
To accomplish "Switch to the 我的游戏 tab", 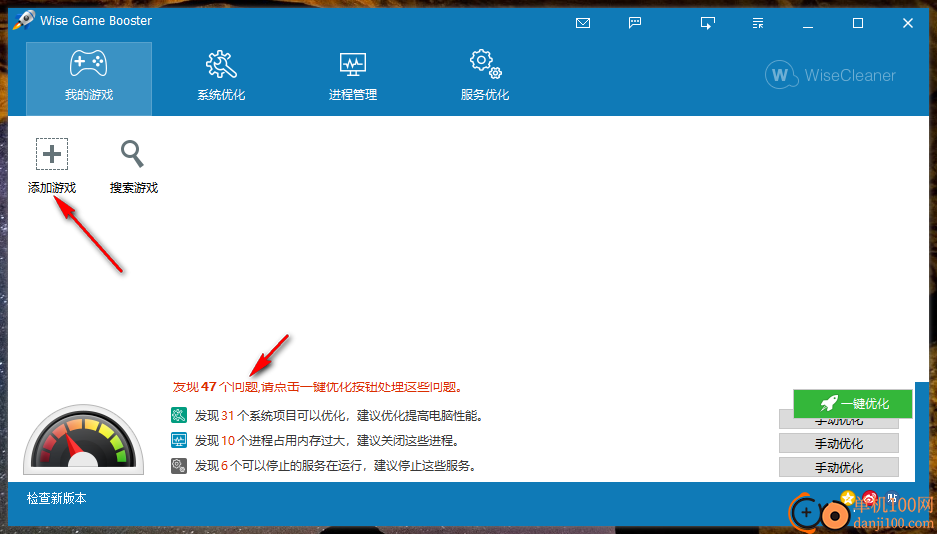I will click(89, 79).
